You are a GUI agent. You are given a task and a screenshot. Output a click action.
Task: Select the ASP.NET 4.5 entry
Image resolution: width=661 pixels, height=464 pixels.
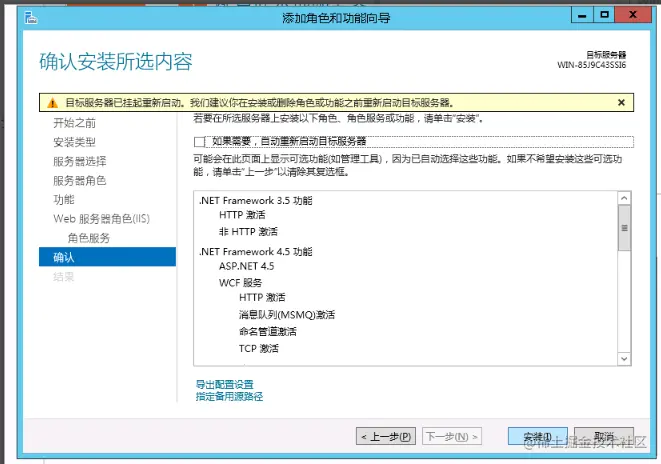247,266
